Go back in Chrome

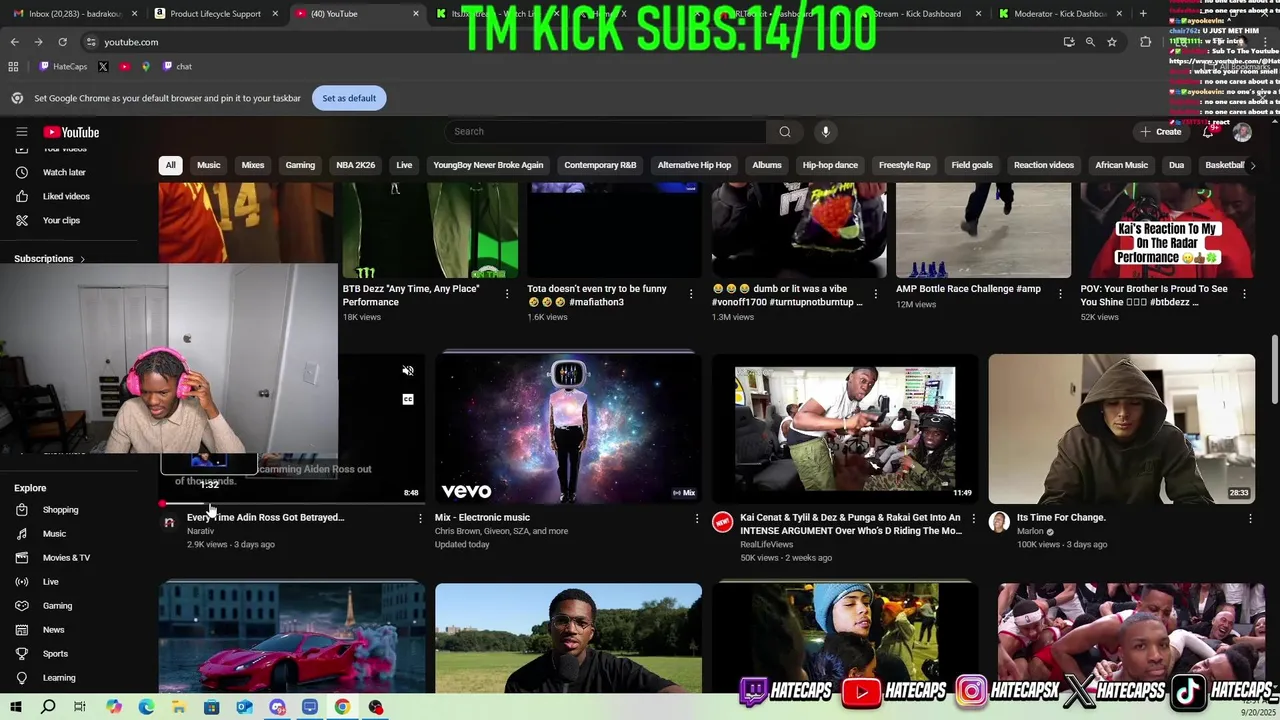(x=14, y=42)
